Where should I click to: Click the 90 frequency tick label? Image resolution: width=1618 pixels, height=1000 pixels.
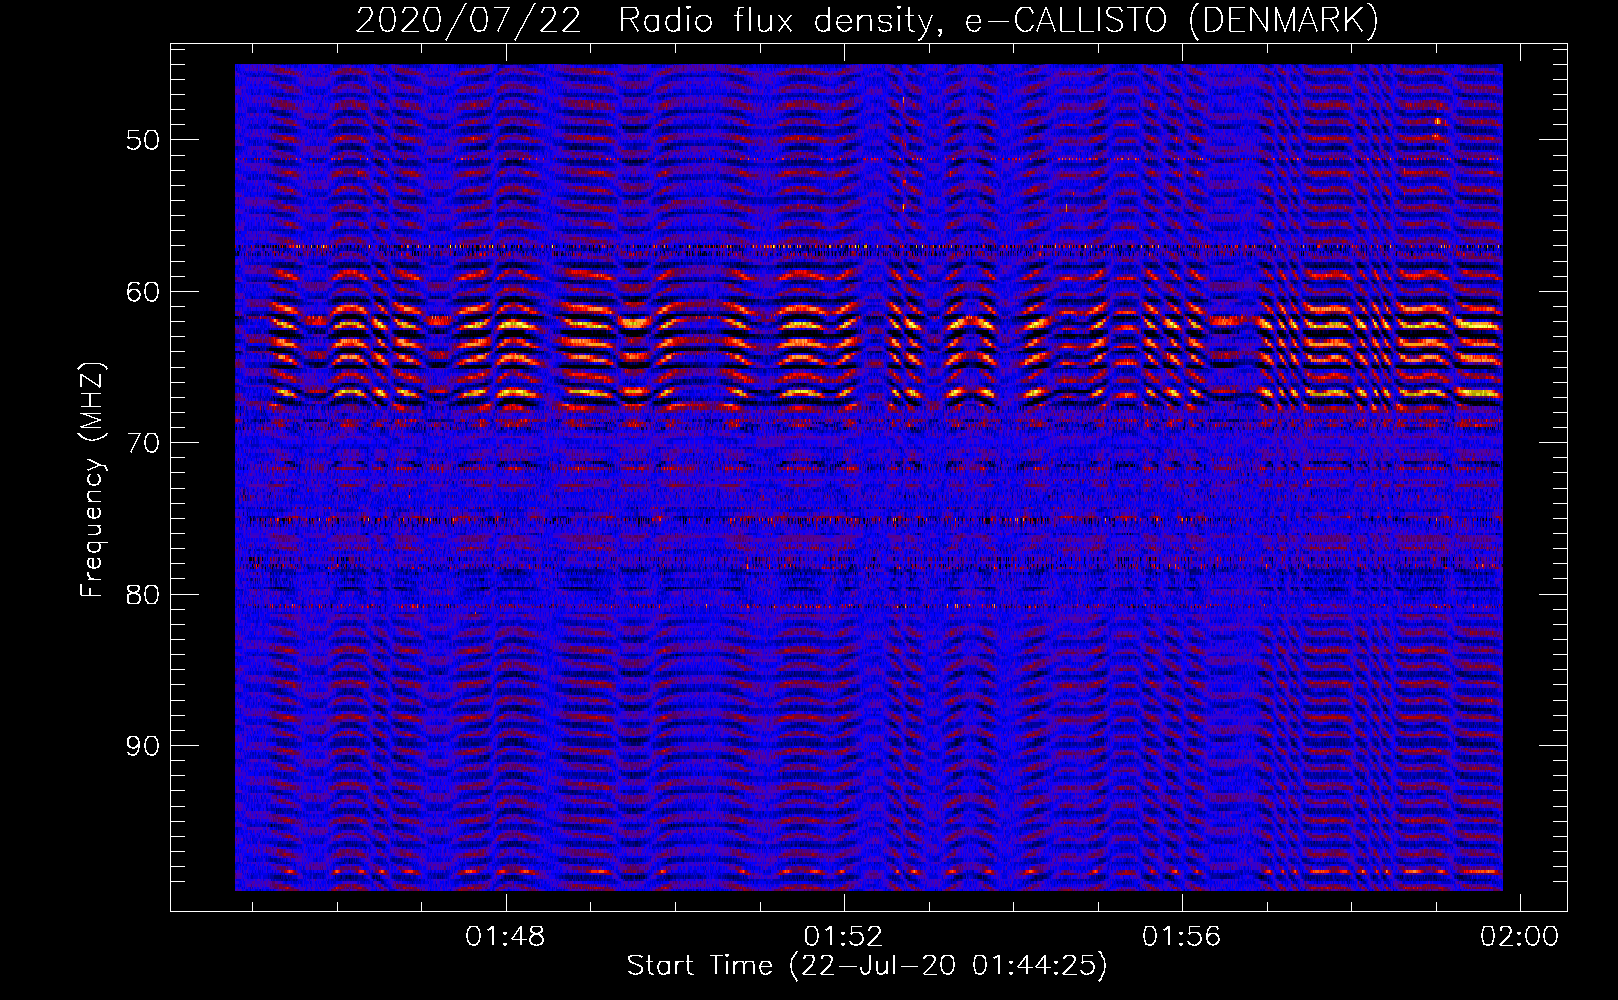click(143, 746)
